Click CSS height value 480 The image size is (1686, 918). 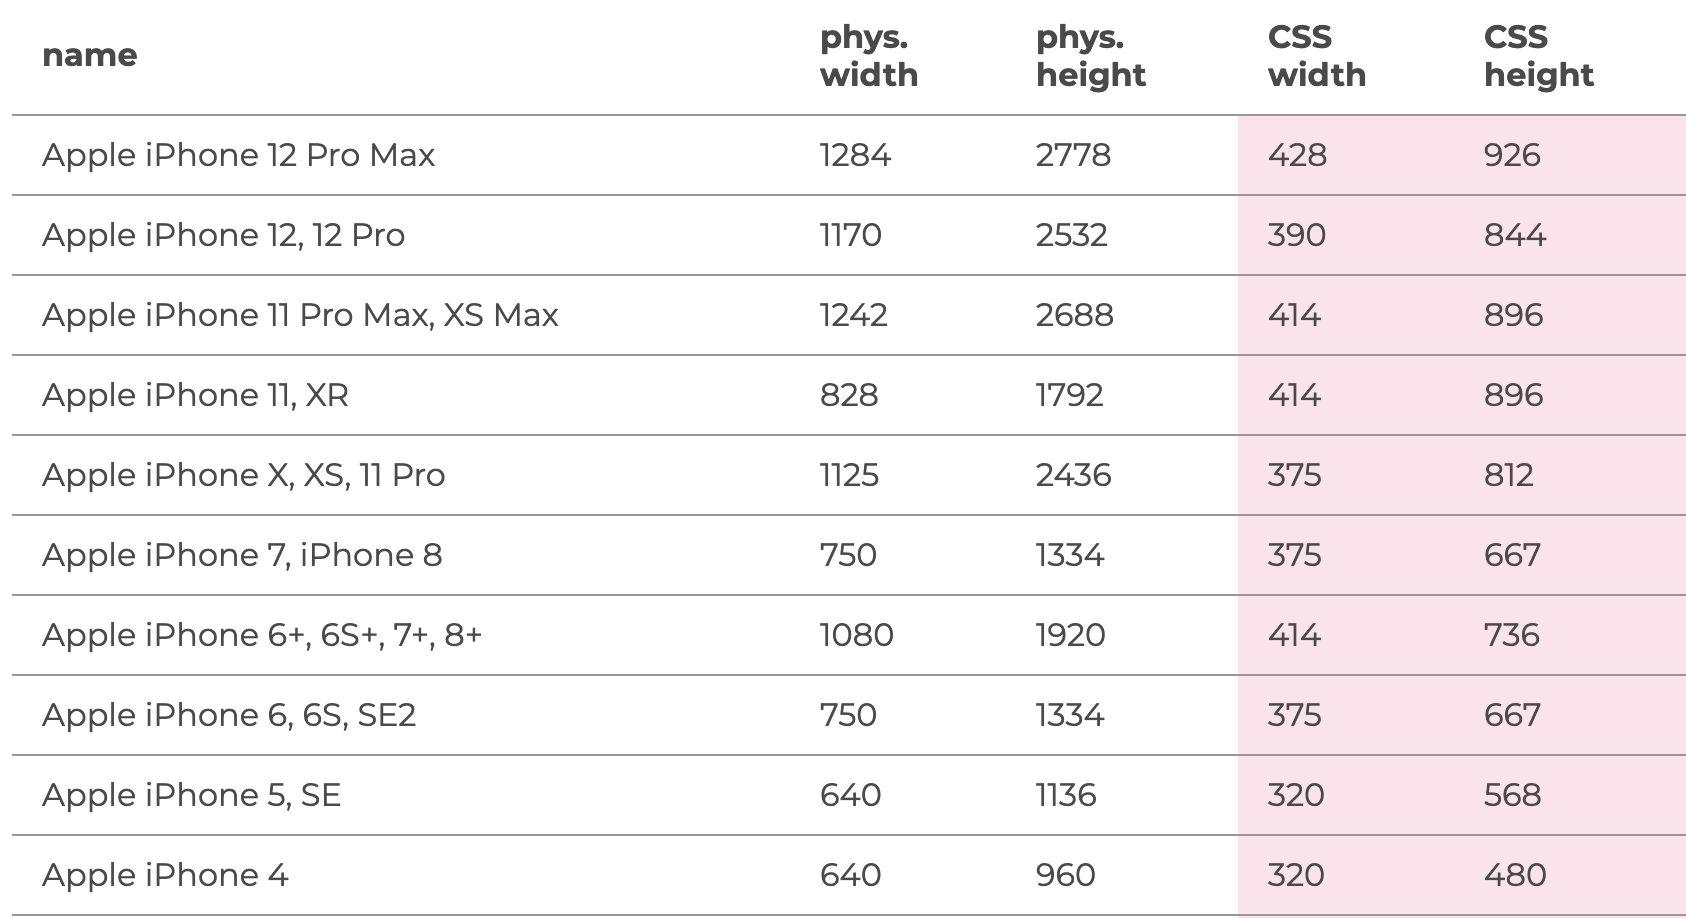[1515, 875]
